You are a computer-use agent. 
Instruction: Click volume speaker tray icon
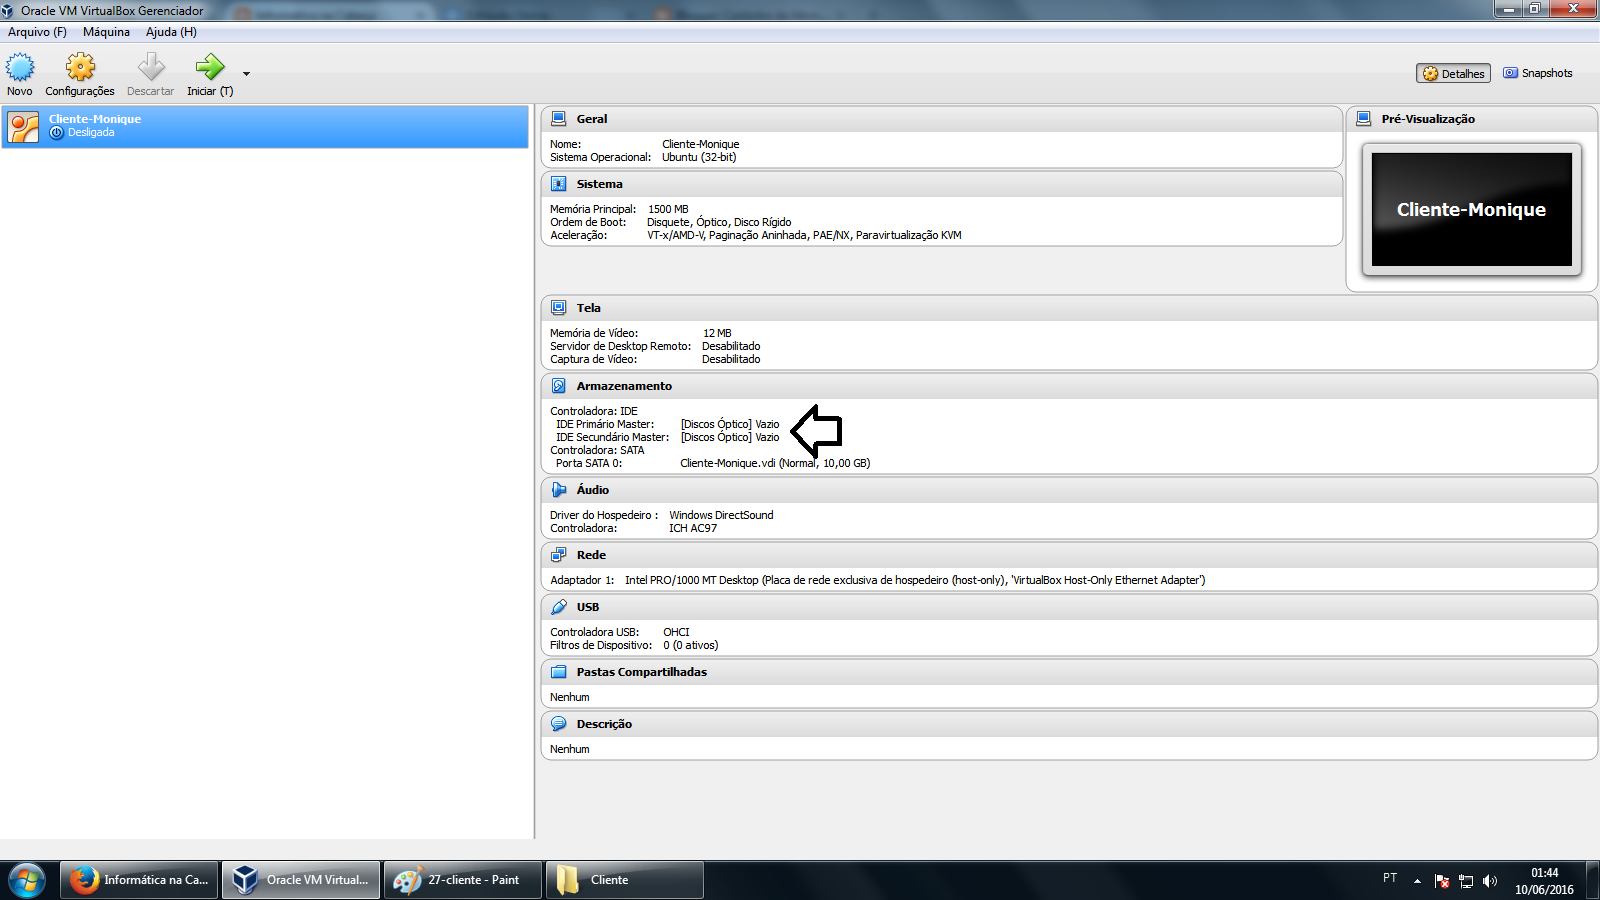click(x=1490, y=881)
